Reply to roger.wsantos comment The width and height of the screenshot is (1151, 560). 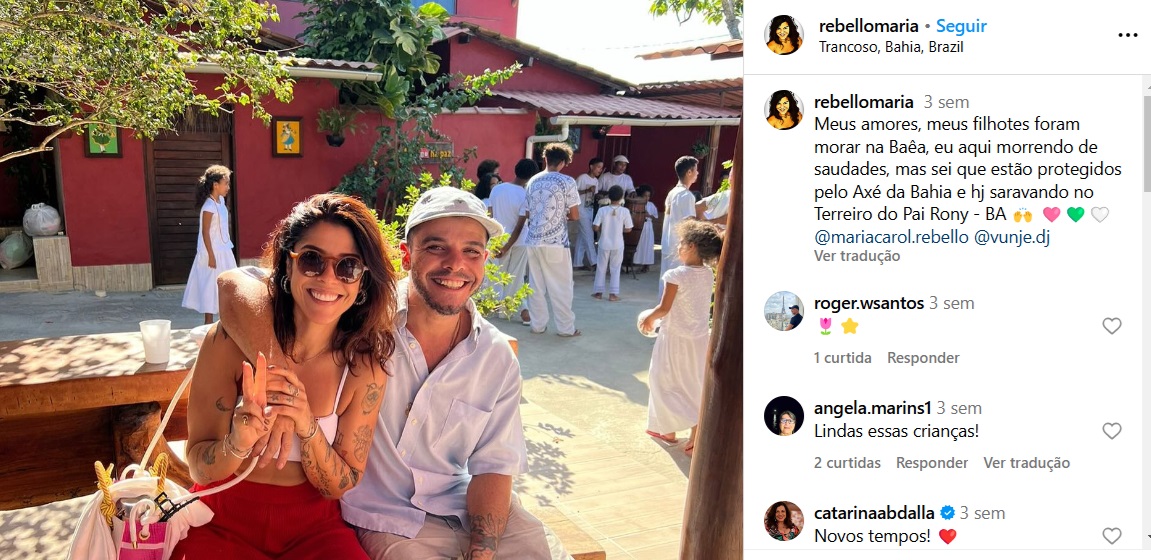pos(923,358)
